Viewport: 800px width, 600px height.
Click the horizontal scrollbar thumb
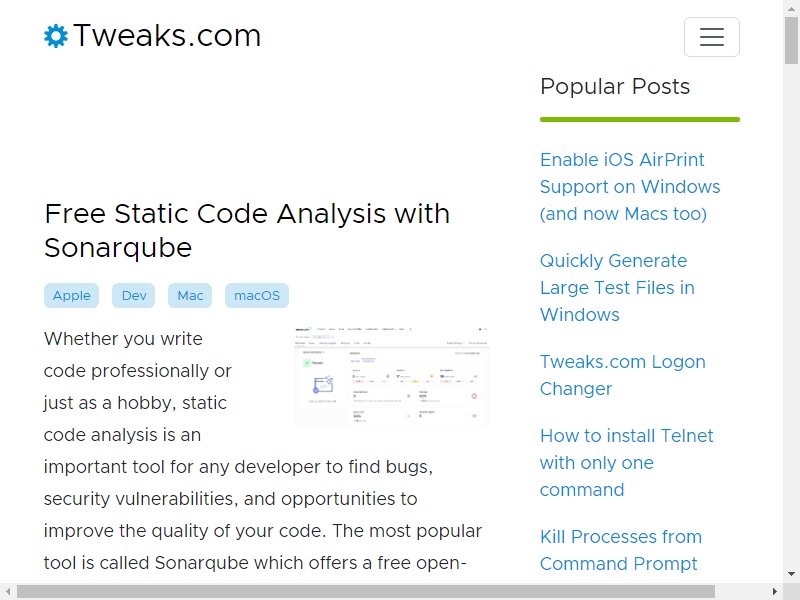click(366, 592)
